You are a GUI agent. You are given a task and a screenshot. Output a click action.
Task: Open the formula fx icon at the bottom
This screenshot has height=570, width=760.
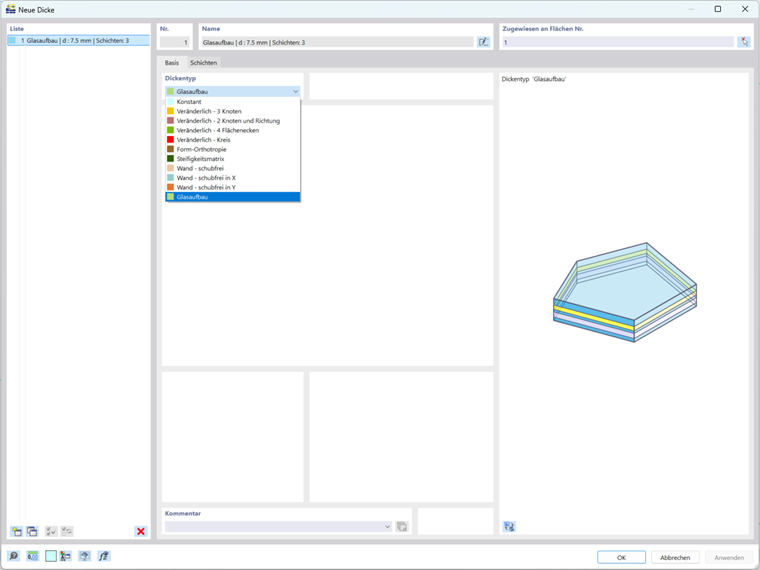coord(104,556)
